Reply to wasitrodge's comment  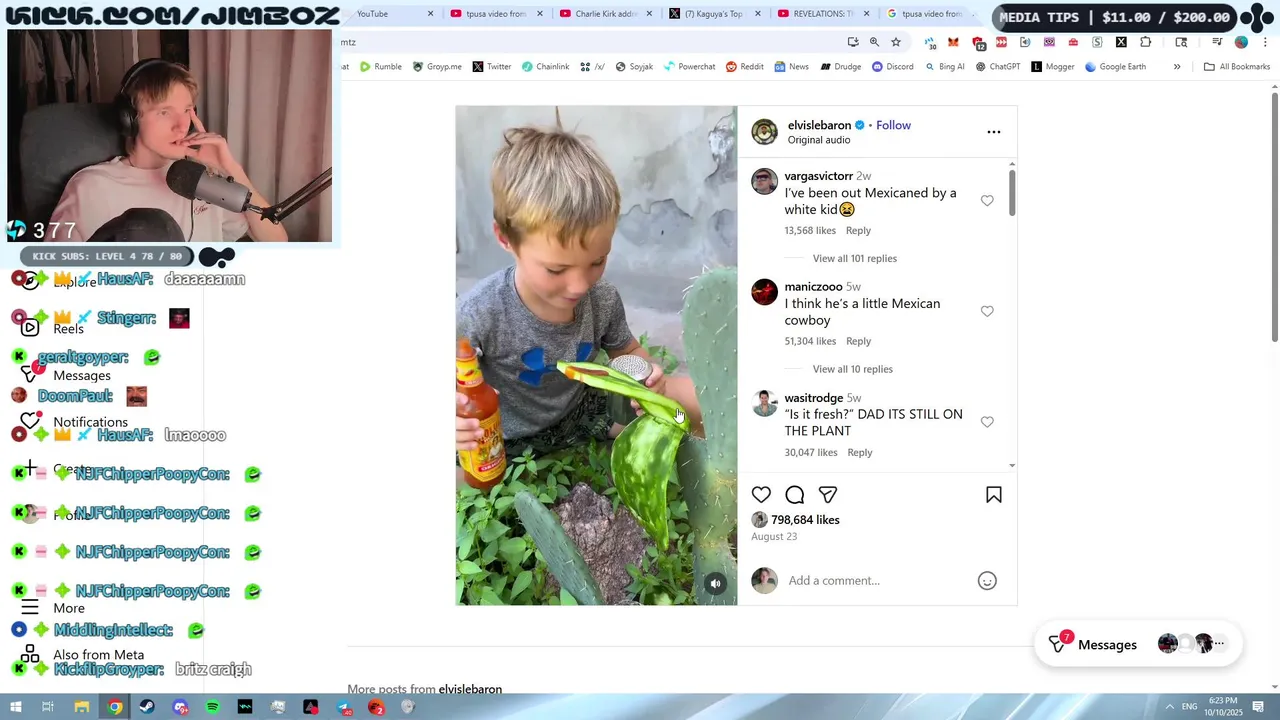(860, 452)
